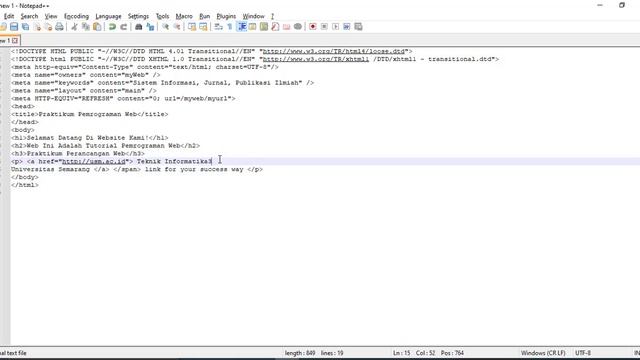This screenshot has height=360, width=640.
Task: Open the Search menu
Action: [x=29, y=16]
